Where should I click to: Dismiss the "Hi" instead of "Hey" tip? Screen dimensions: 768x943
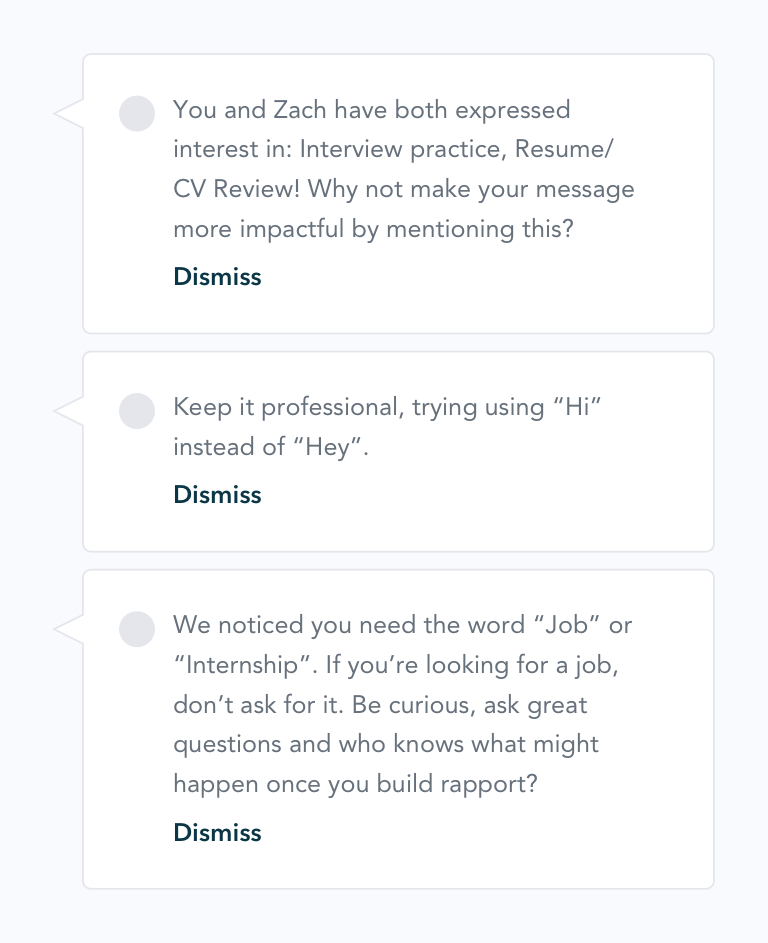point(217,495)
